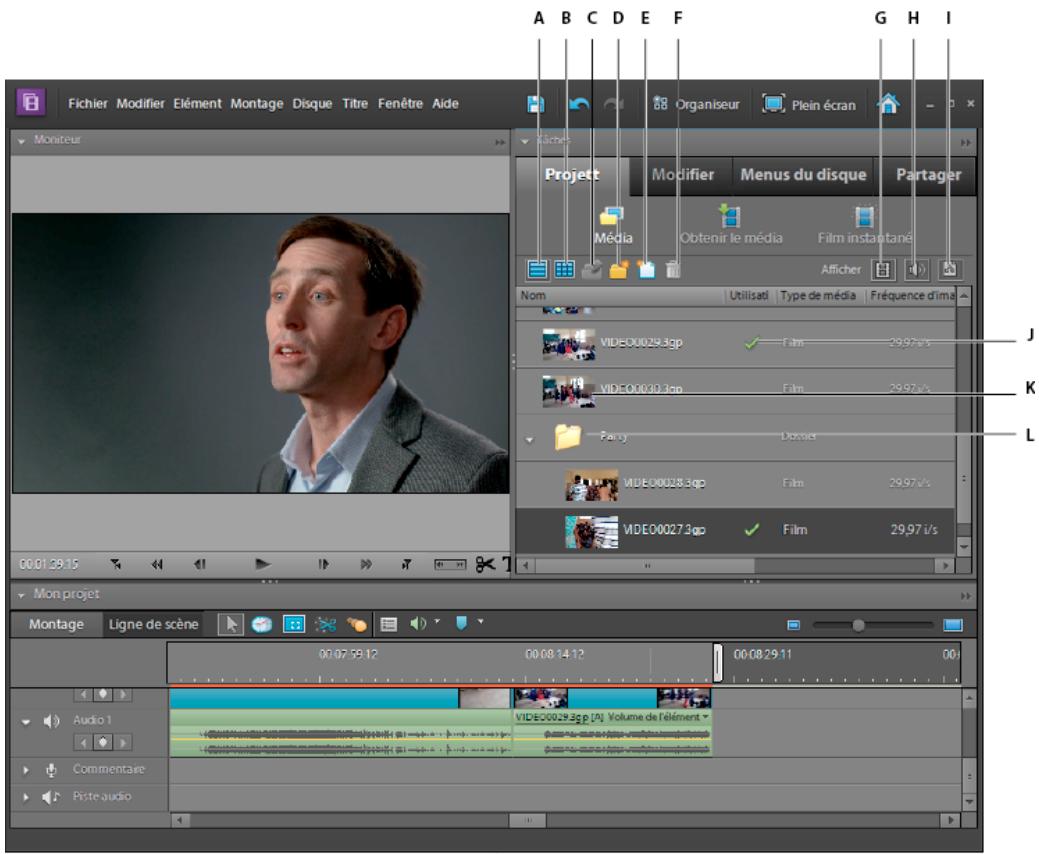Image resolution: width=1039 pixels, height=854 pixels.
Task: Open the audio tools dropdown in the timeline toolbar
Action: point(437,622)
